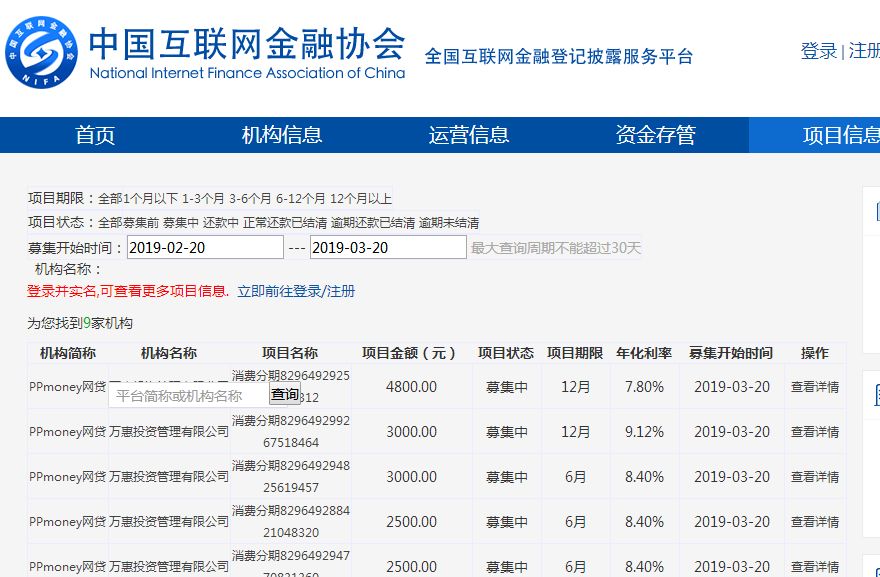Filter status by 逾期未结清
The width and height of the screenshot is (880, 577).
coord(449,223)
